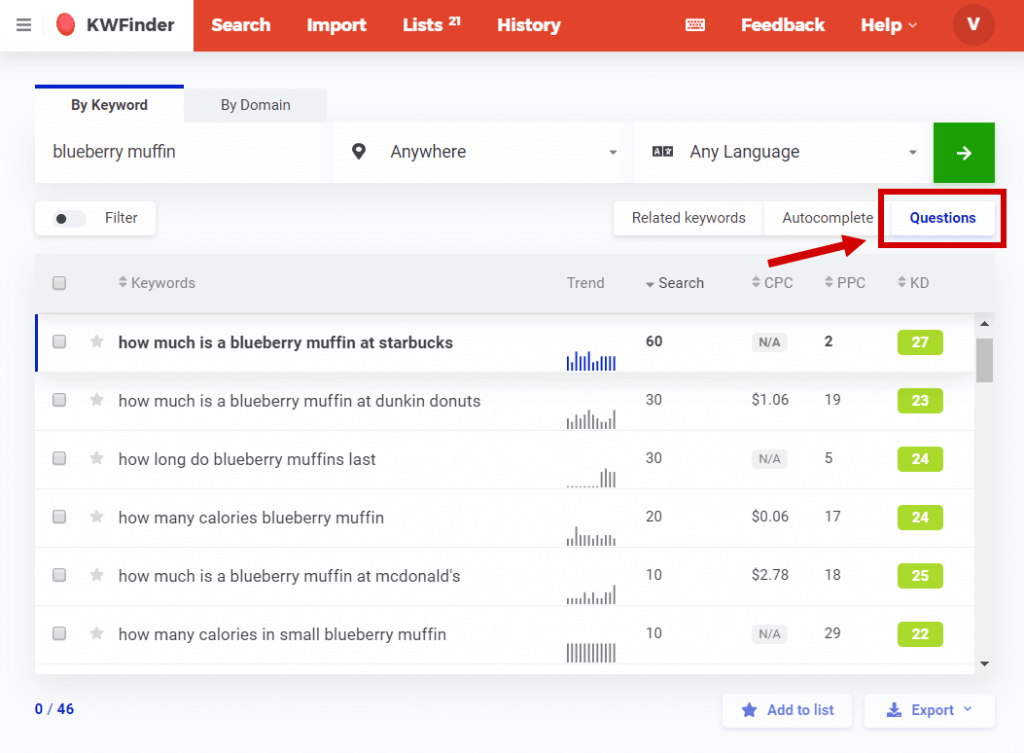Select the location pin icon

pyautogui.click(x=359, y=152)
